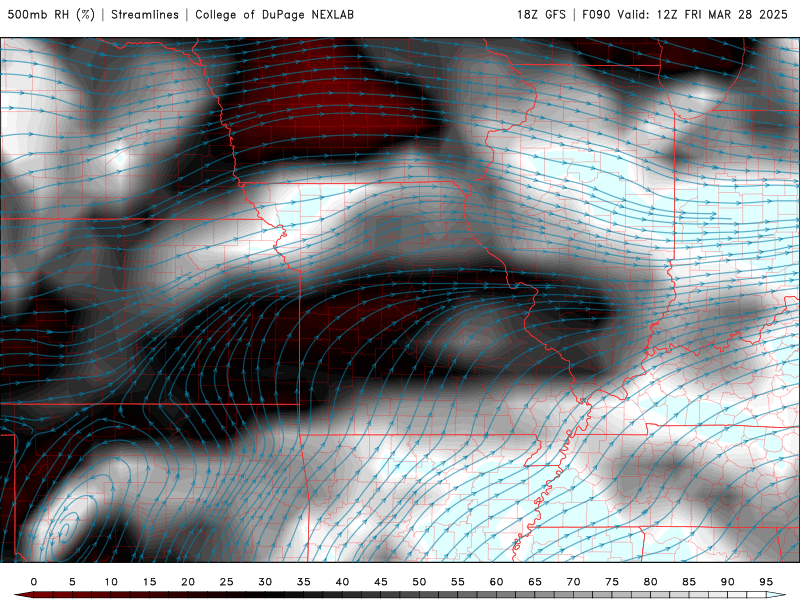800x600 pixels.
Task: Click the '500mb RH (%)' title text
Action: [51, 14]
